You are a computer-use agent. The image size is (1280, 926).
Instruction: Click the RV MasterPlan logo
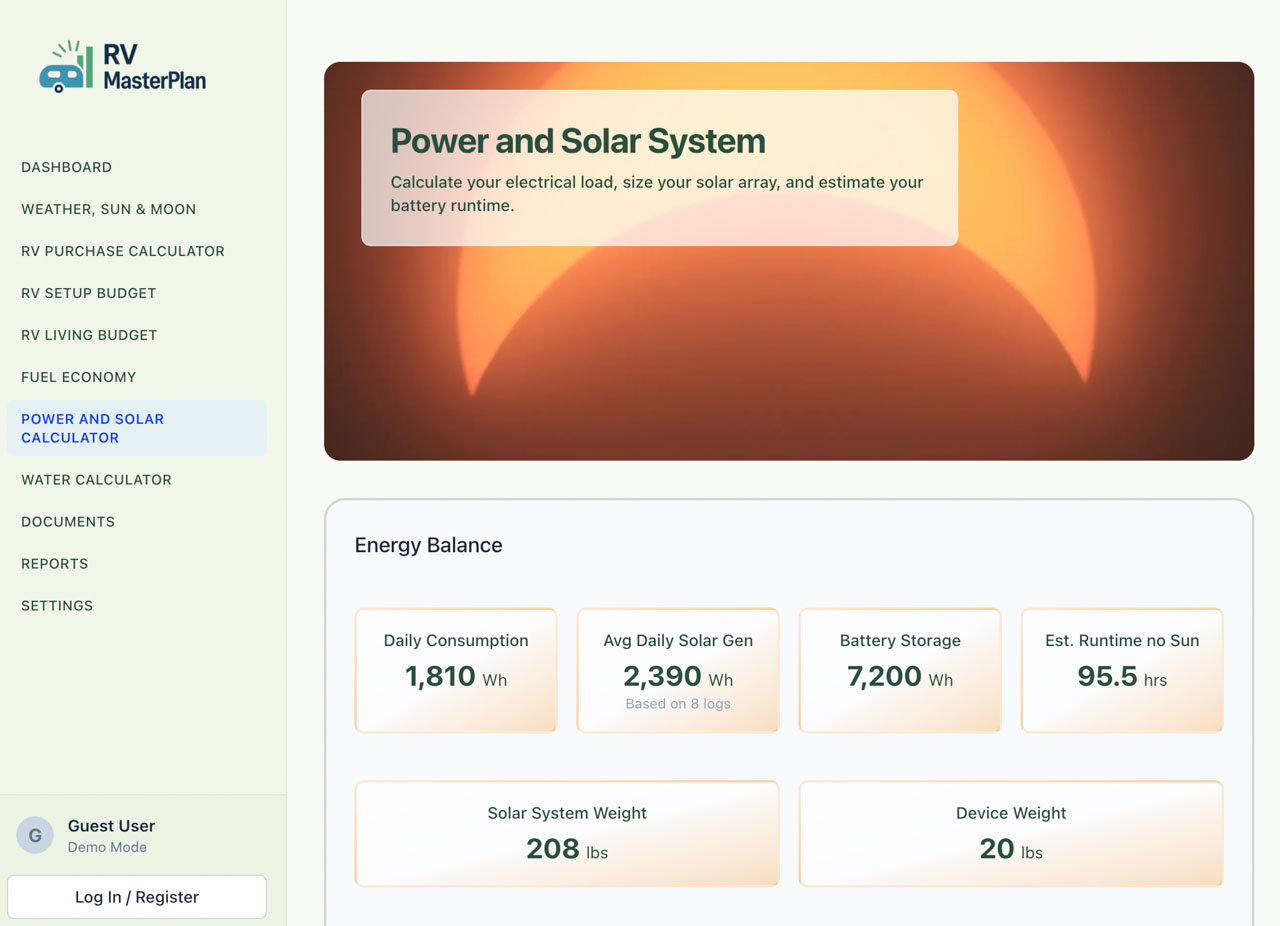123,67
